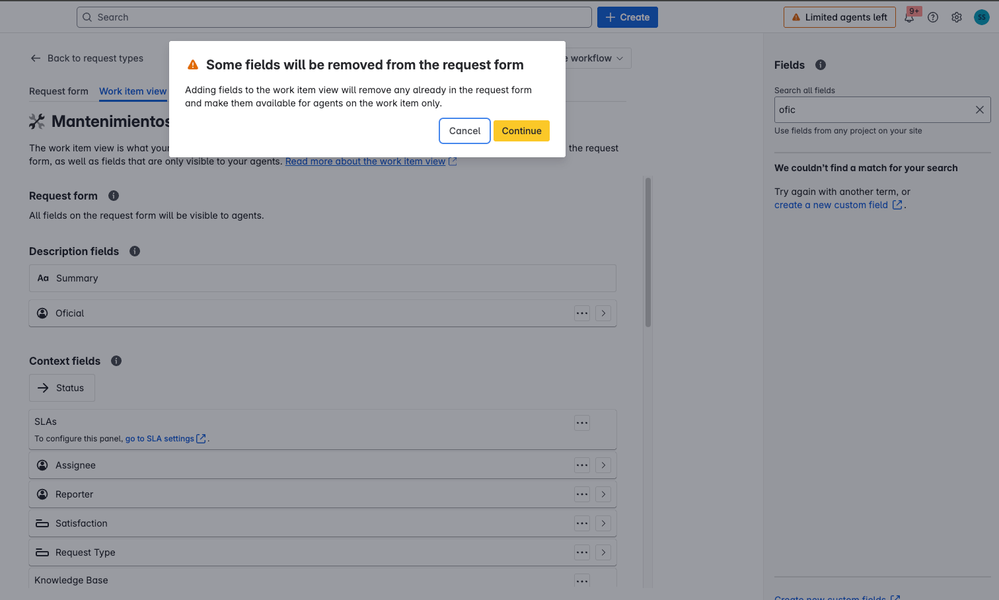The image size is (999, 600).
Task: Switch to the Request form tab
Action: (x=59, y=91)
